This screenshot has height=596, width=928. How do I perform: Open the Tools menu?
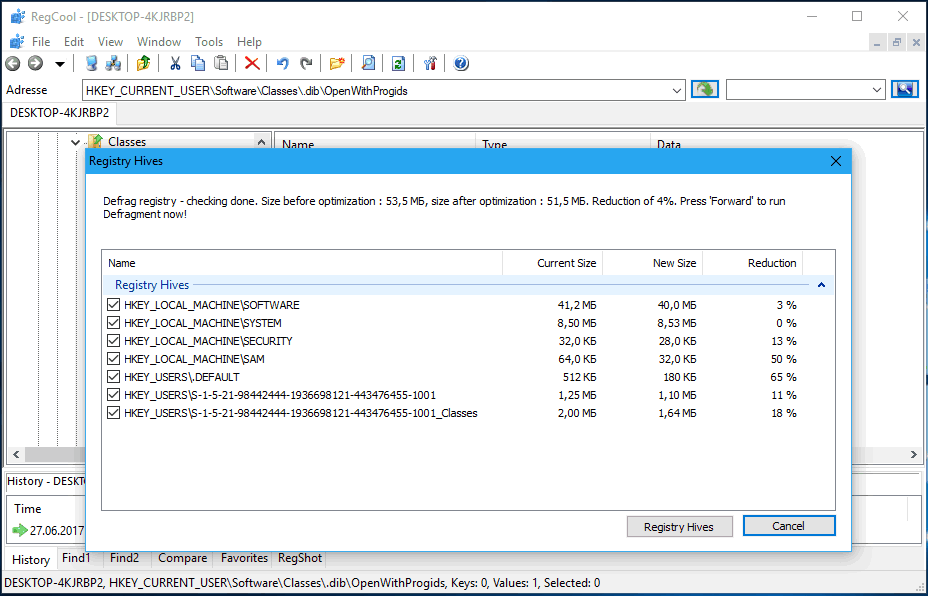click(209, 41)
